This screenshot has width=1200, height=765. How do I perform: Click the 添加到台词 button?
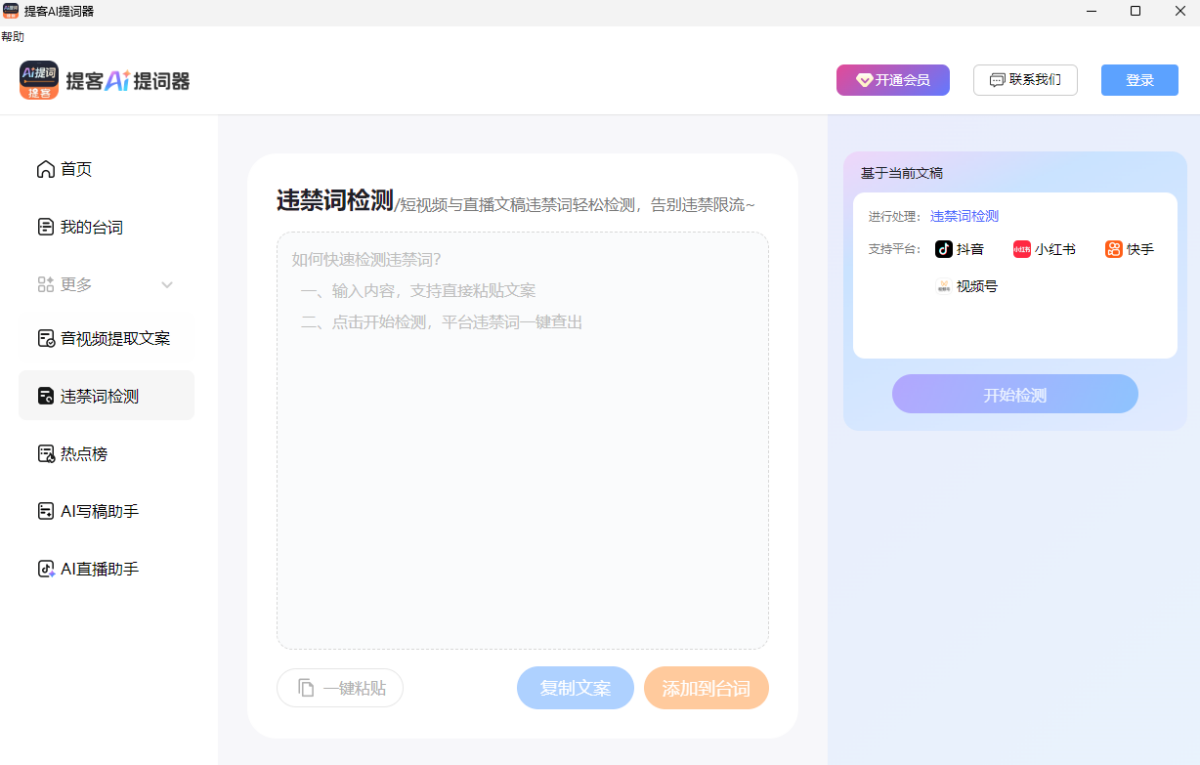(706, 688)
